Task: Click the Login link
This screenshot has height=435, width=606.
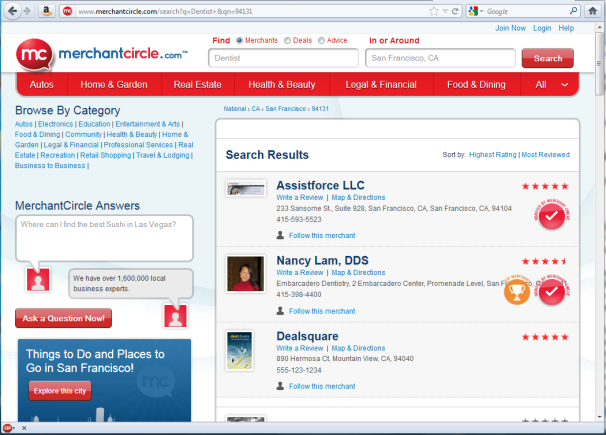Action: click(542, 28)
